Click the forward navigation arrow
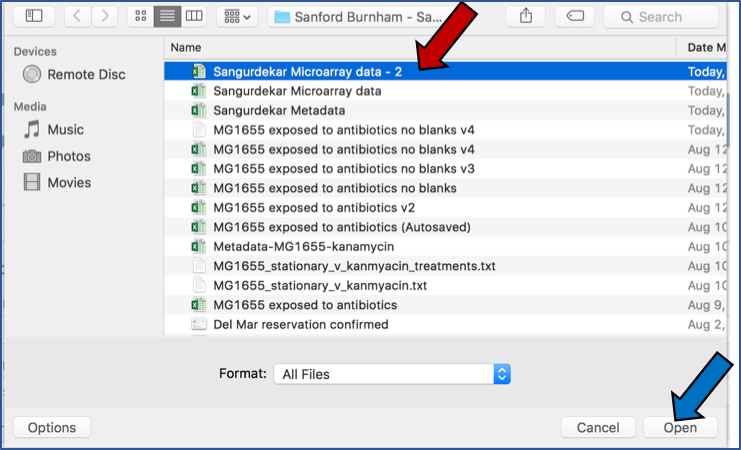 click(105, 16)
